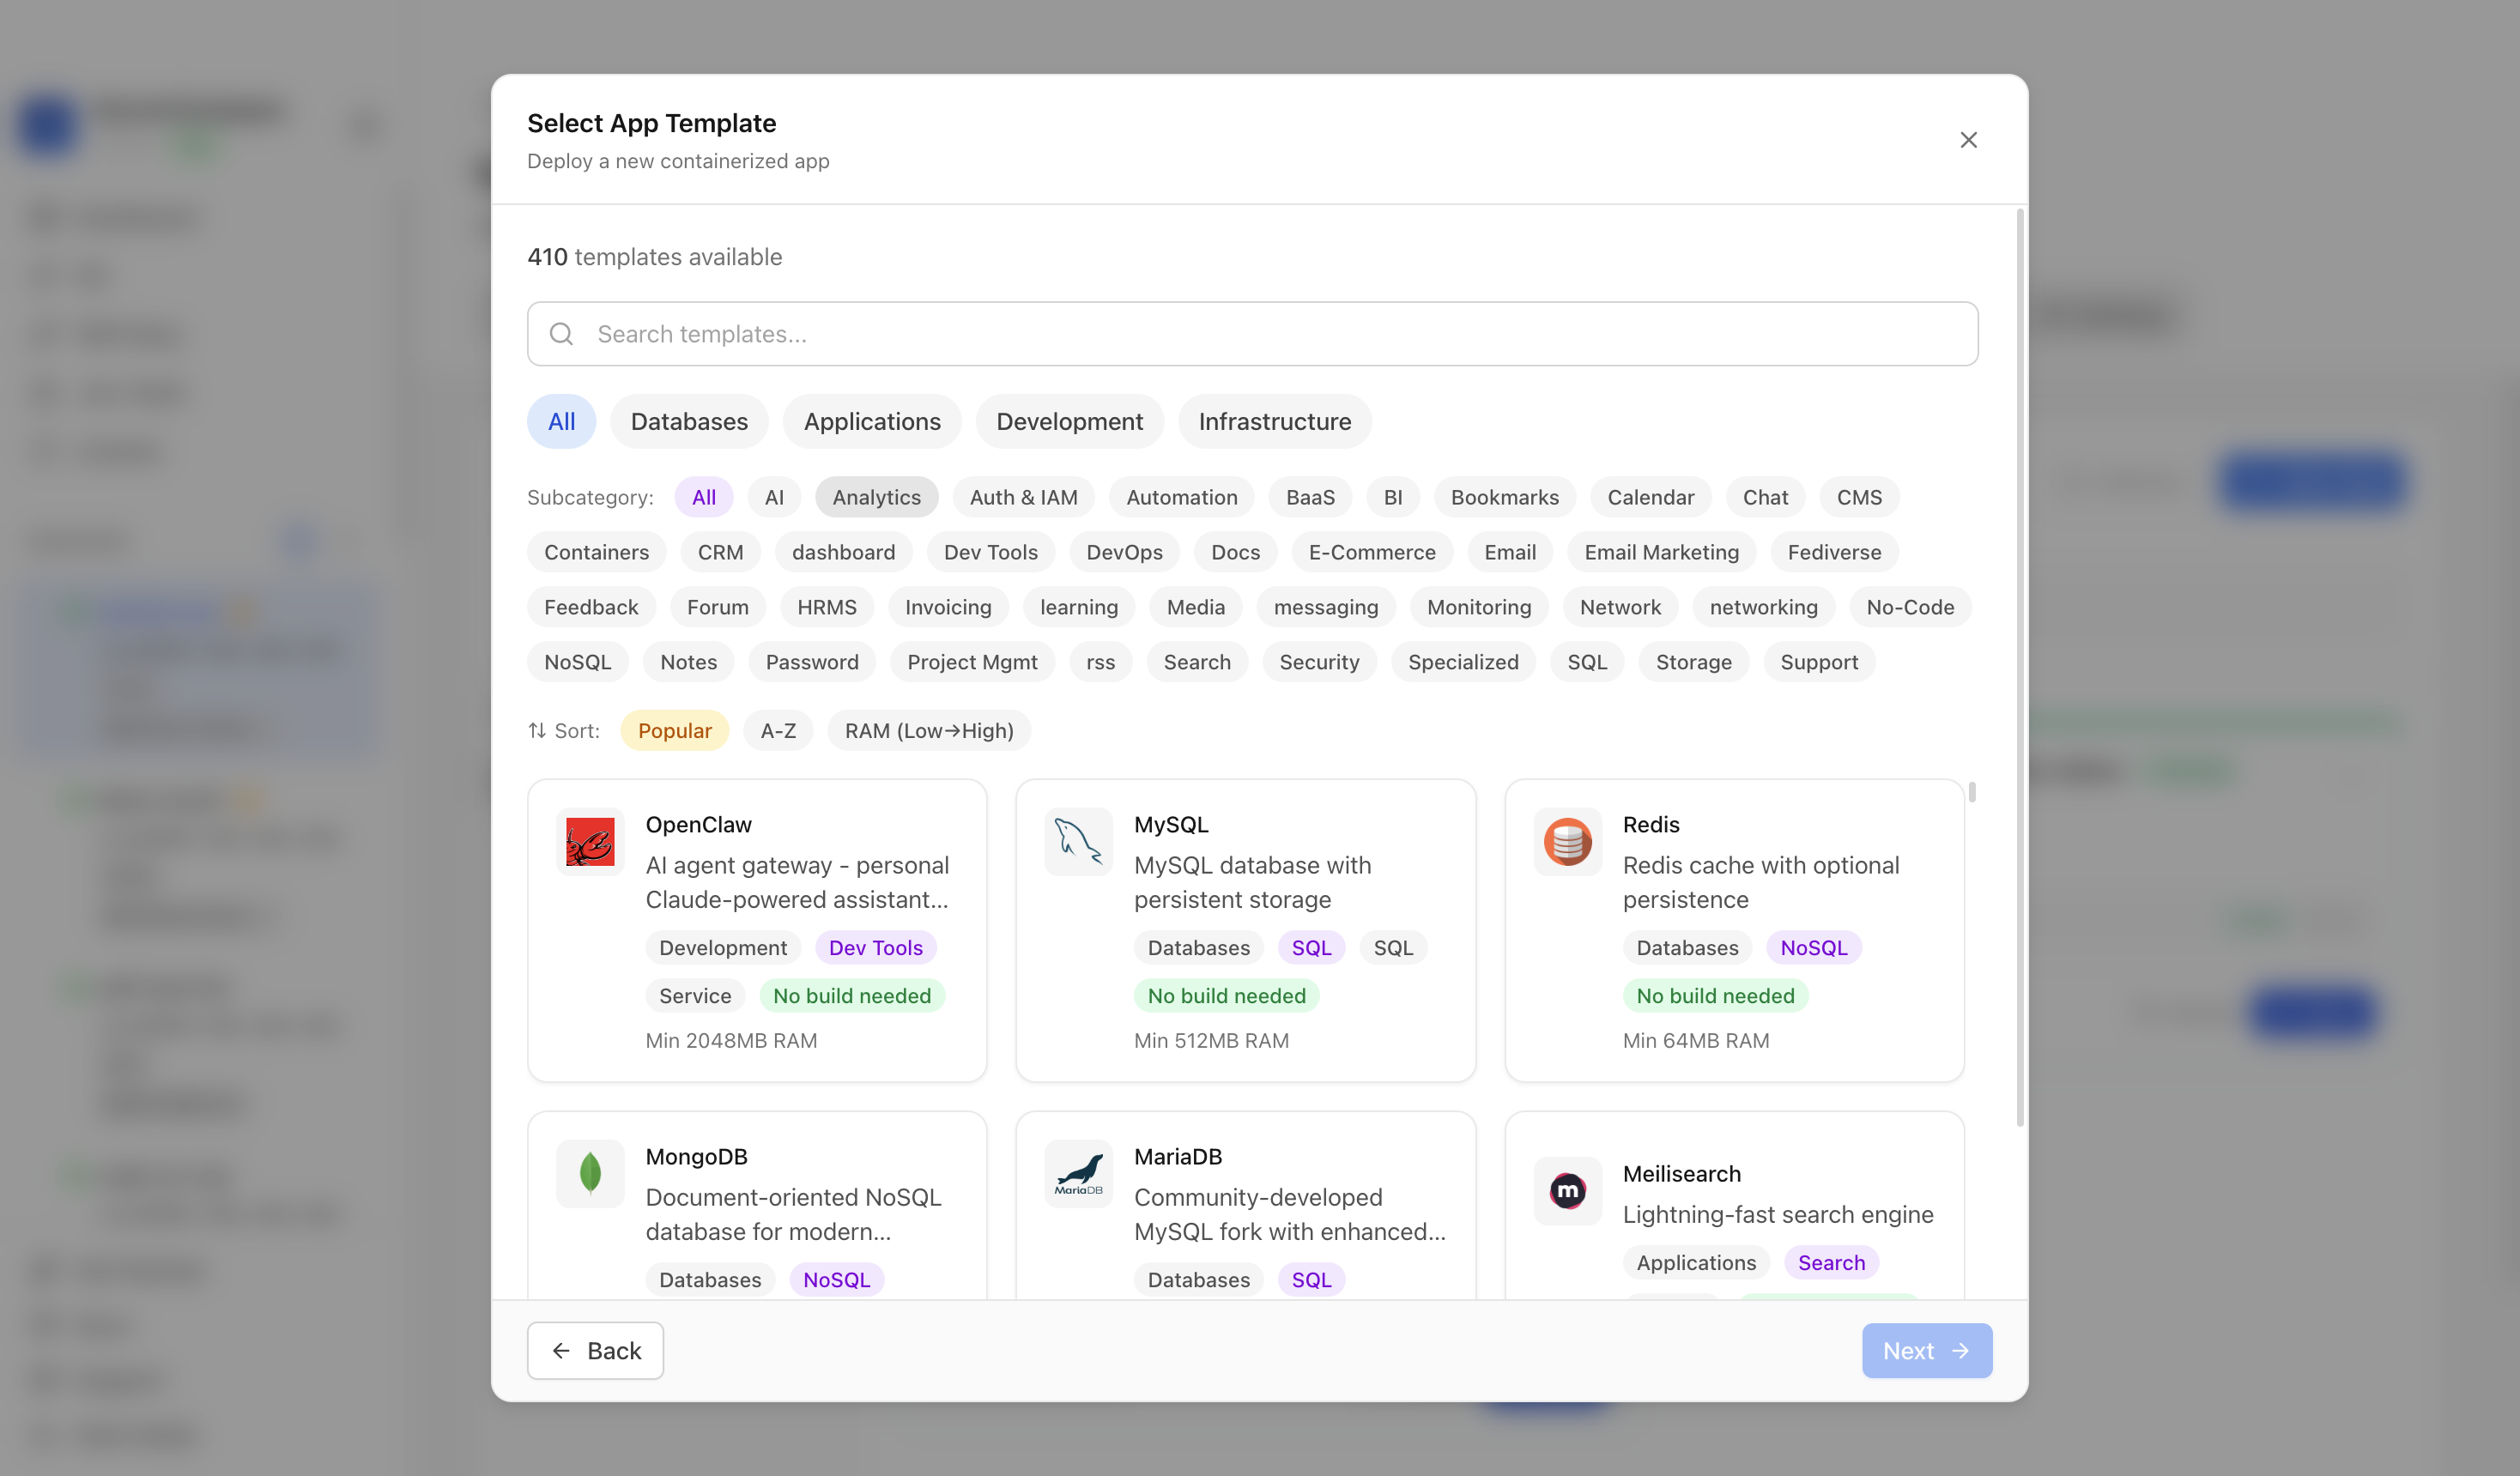Filter by Email Marketing subcategory
The width and height of the screenshot is (2520, 1476).
1661,552
